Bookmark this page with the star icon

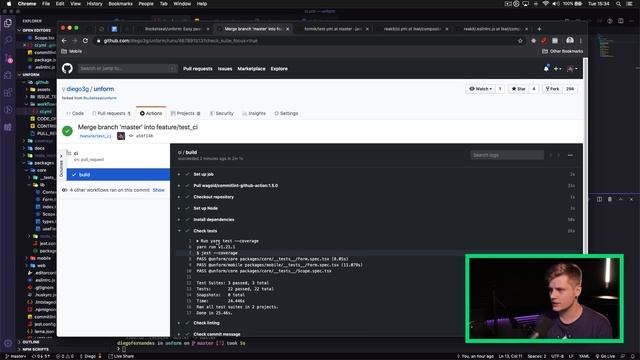point(520,41)
